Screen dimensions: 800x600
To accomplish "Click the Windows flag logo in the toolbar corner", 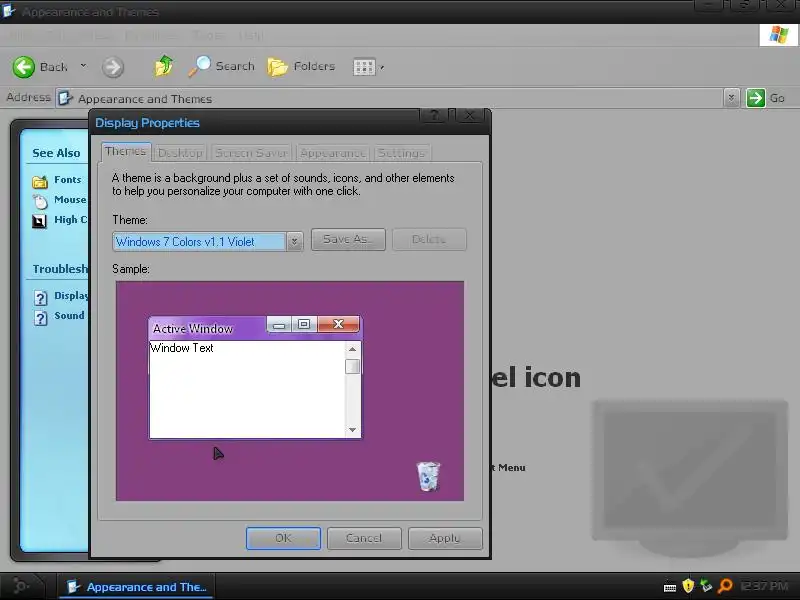I will (778, 35).
